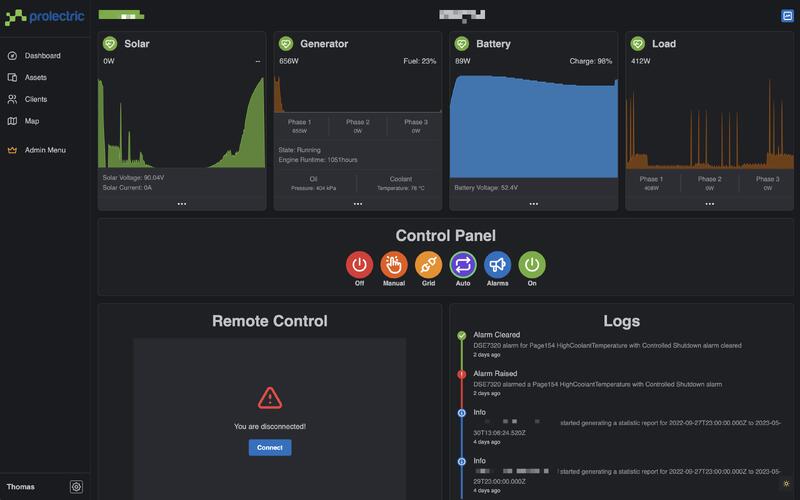Turn the system Off in Control Panel
This screenshot has height=500, width=800.
(359, 265)
